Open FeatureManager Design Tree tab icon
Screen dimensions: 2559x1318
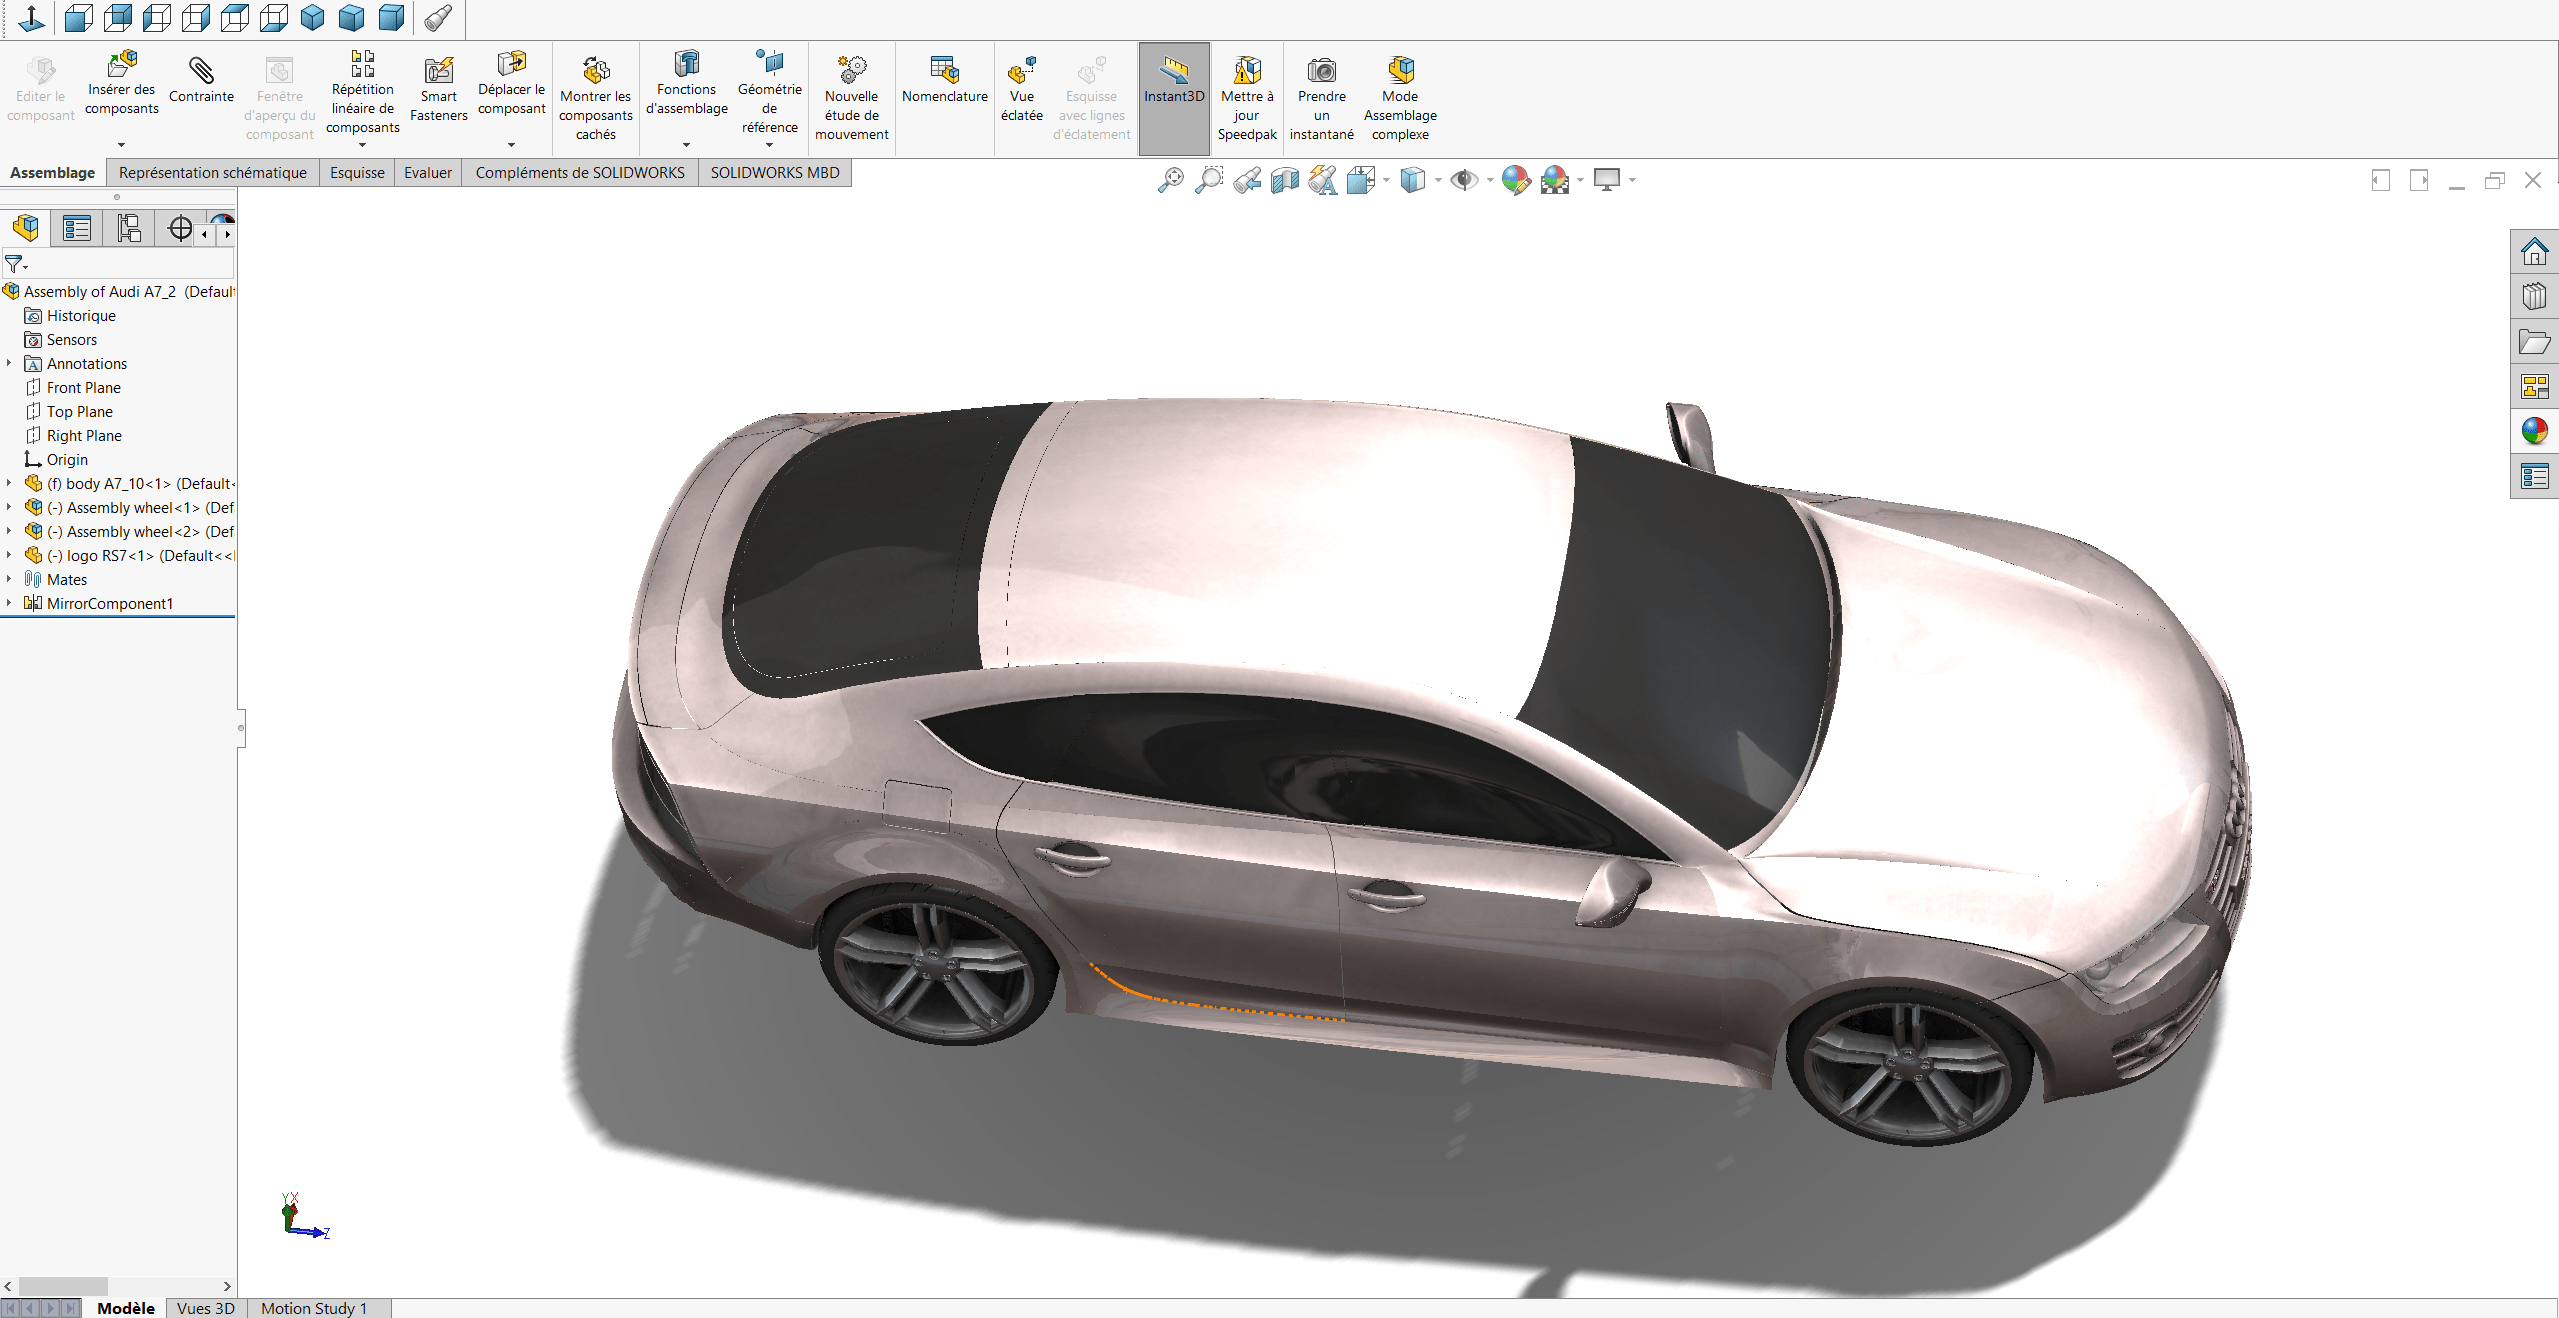pos(26,228)
